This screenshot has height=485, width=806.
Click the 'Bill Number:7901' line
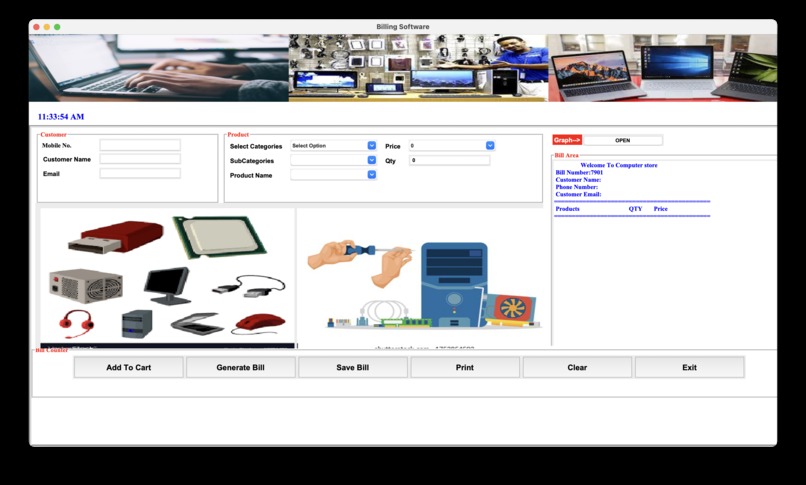579,173
